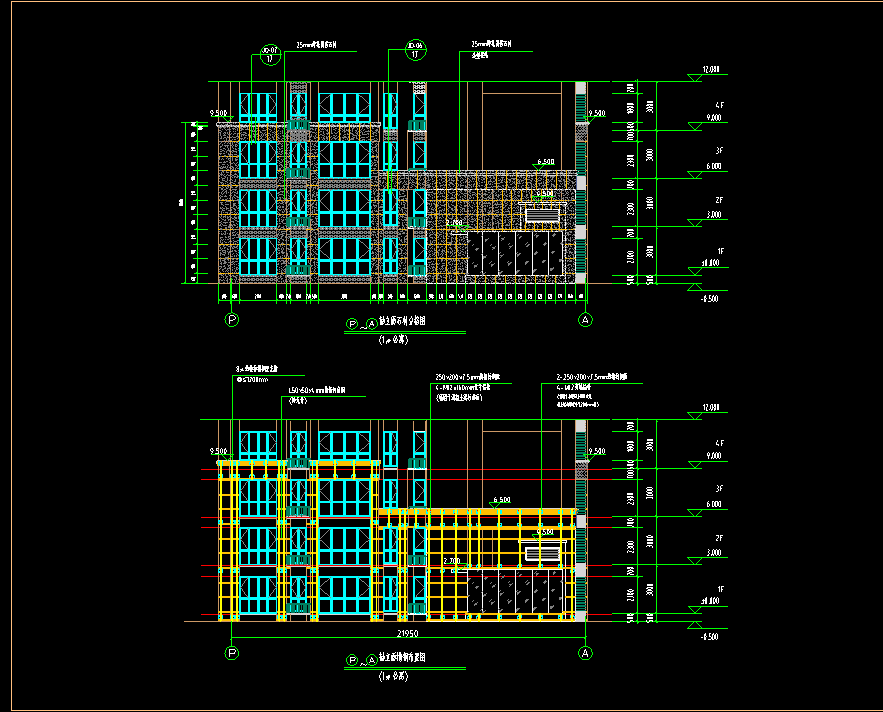Viewport: 883px width, 712px height.
Task: Select the 3F 6.000 level marker on upper drawing
Action: point(708,164)
